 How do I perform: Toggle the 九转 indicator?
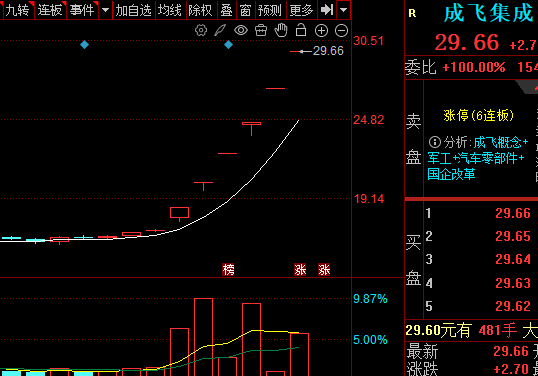pyautogui.click(x=18, y=10)
